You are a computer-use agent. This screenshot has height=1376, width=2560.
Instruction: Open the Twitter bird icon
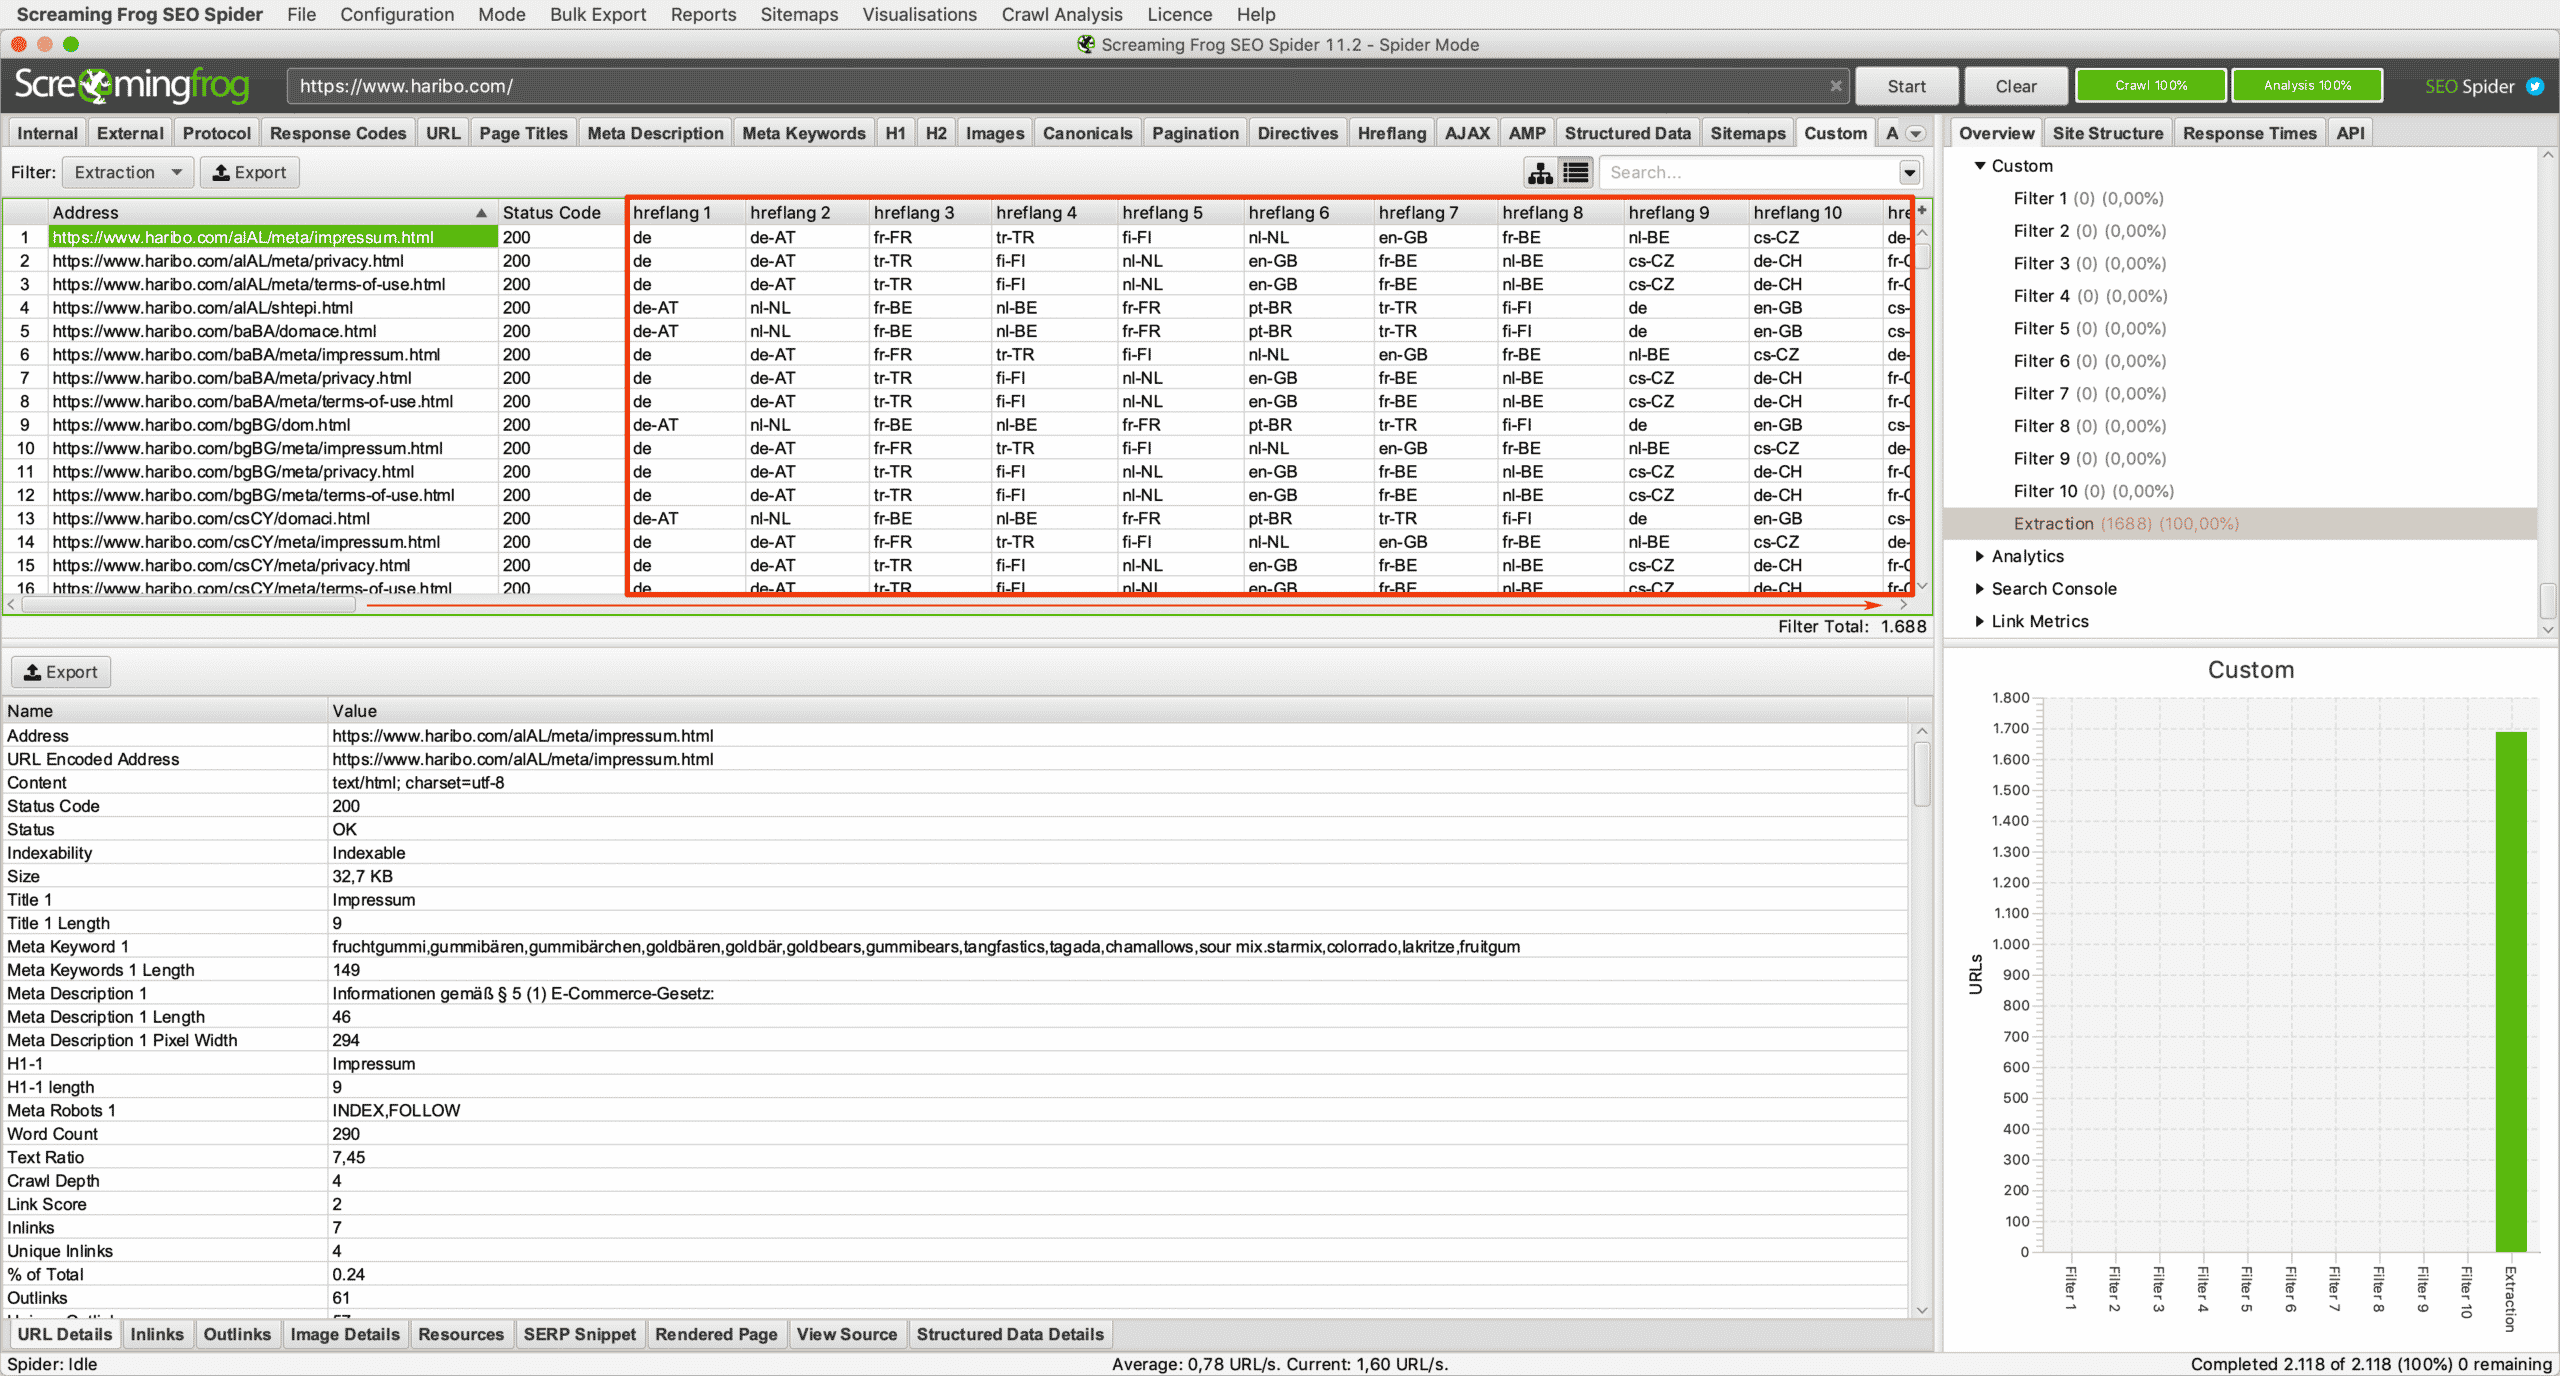(x=2535, y=86)
